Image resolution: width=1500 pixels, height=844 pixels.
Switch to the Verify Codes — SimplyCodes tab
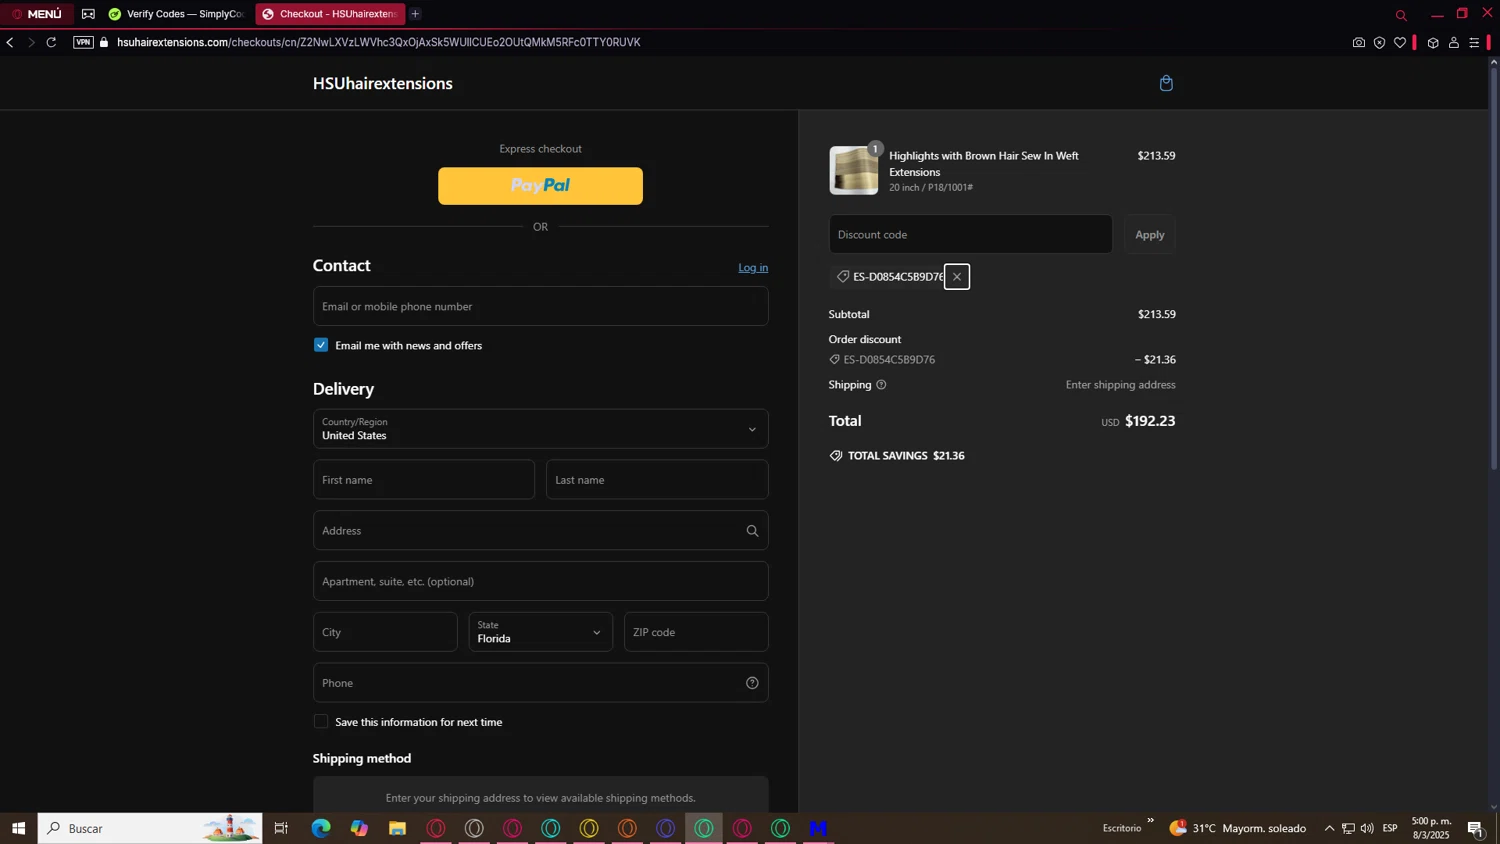[x=176, y=14]
